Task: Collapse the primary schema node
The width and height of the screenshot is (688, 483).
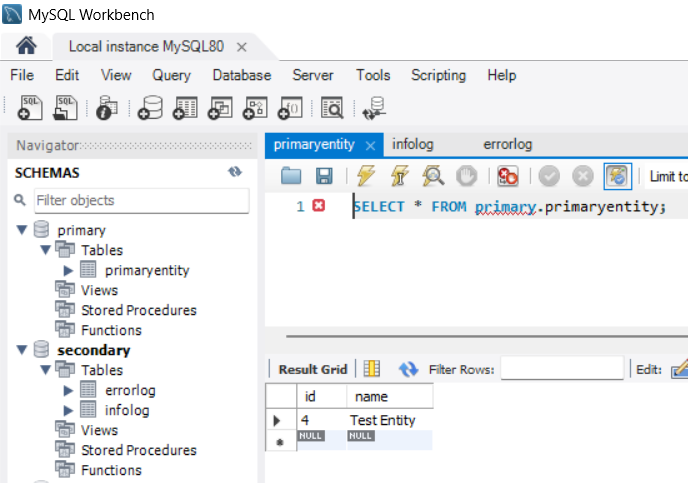Action: [x=22, y=230]
